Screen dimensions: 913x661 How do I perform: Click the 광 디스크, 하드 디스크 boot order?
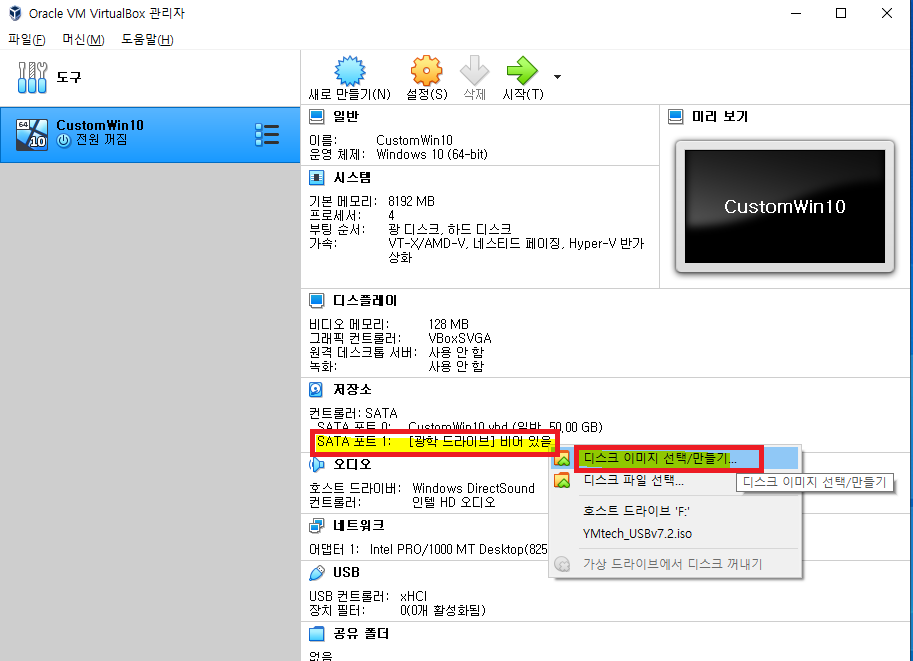click(450, 229)
